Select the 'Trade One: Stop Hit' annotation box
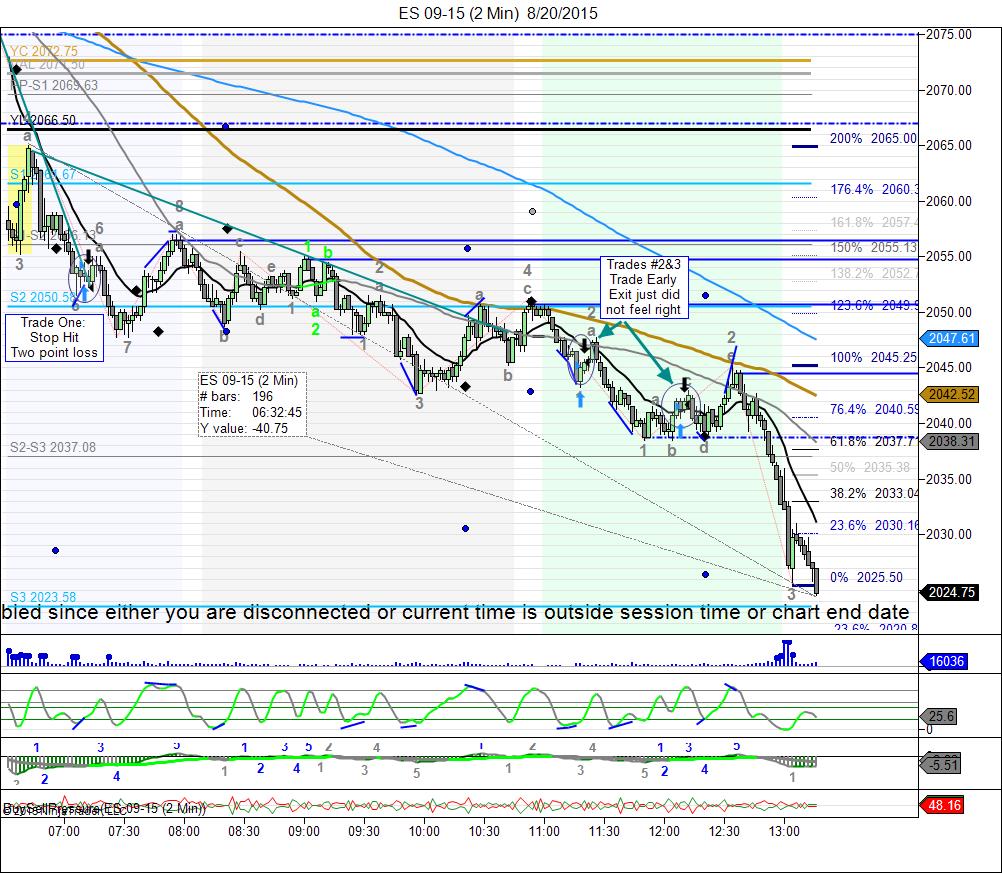The image size is (1002, 873). tap(54, 337)
